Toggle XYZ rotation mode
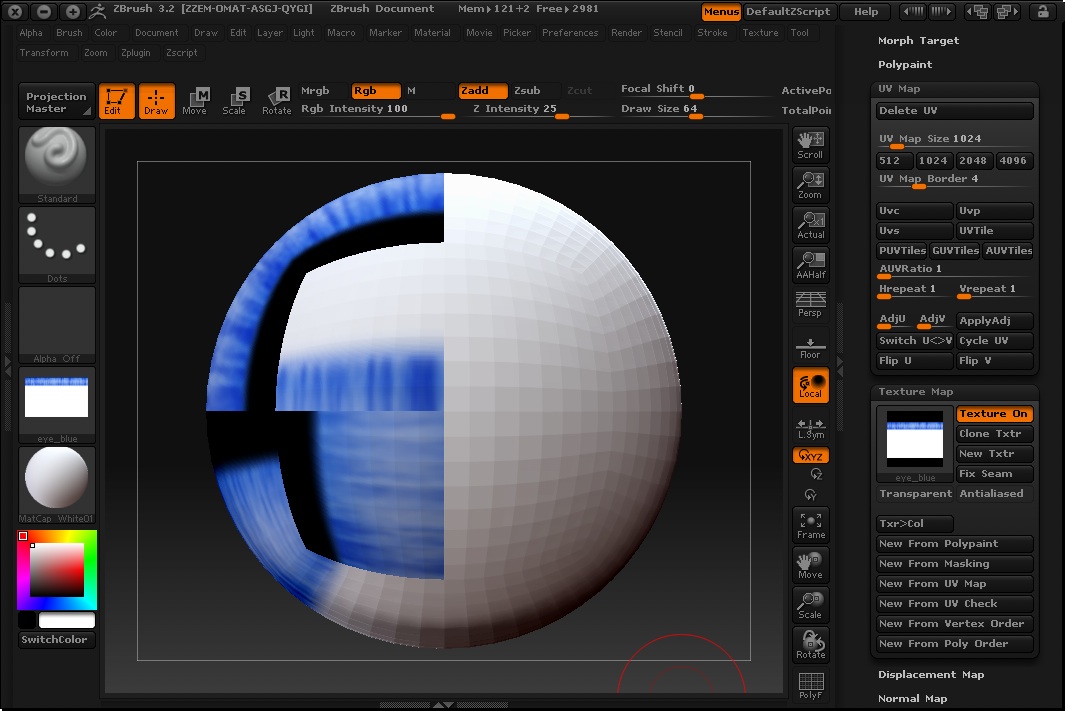The height and width of the screenshot is (711, 1065). pyautogui.click(x=810, y=456)
